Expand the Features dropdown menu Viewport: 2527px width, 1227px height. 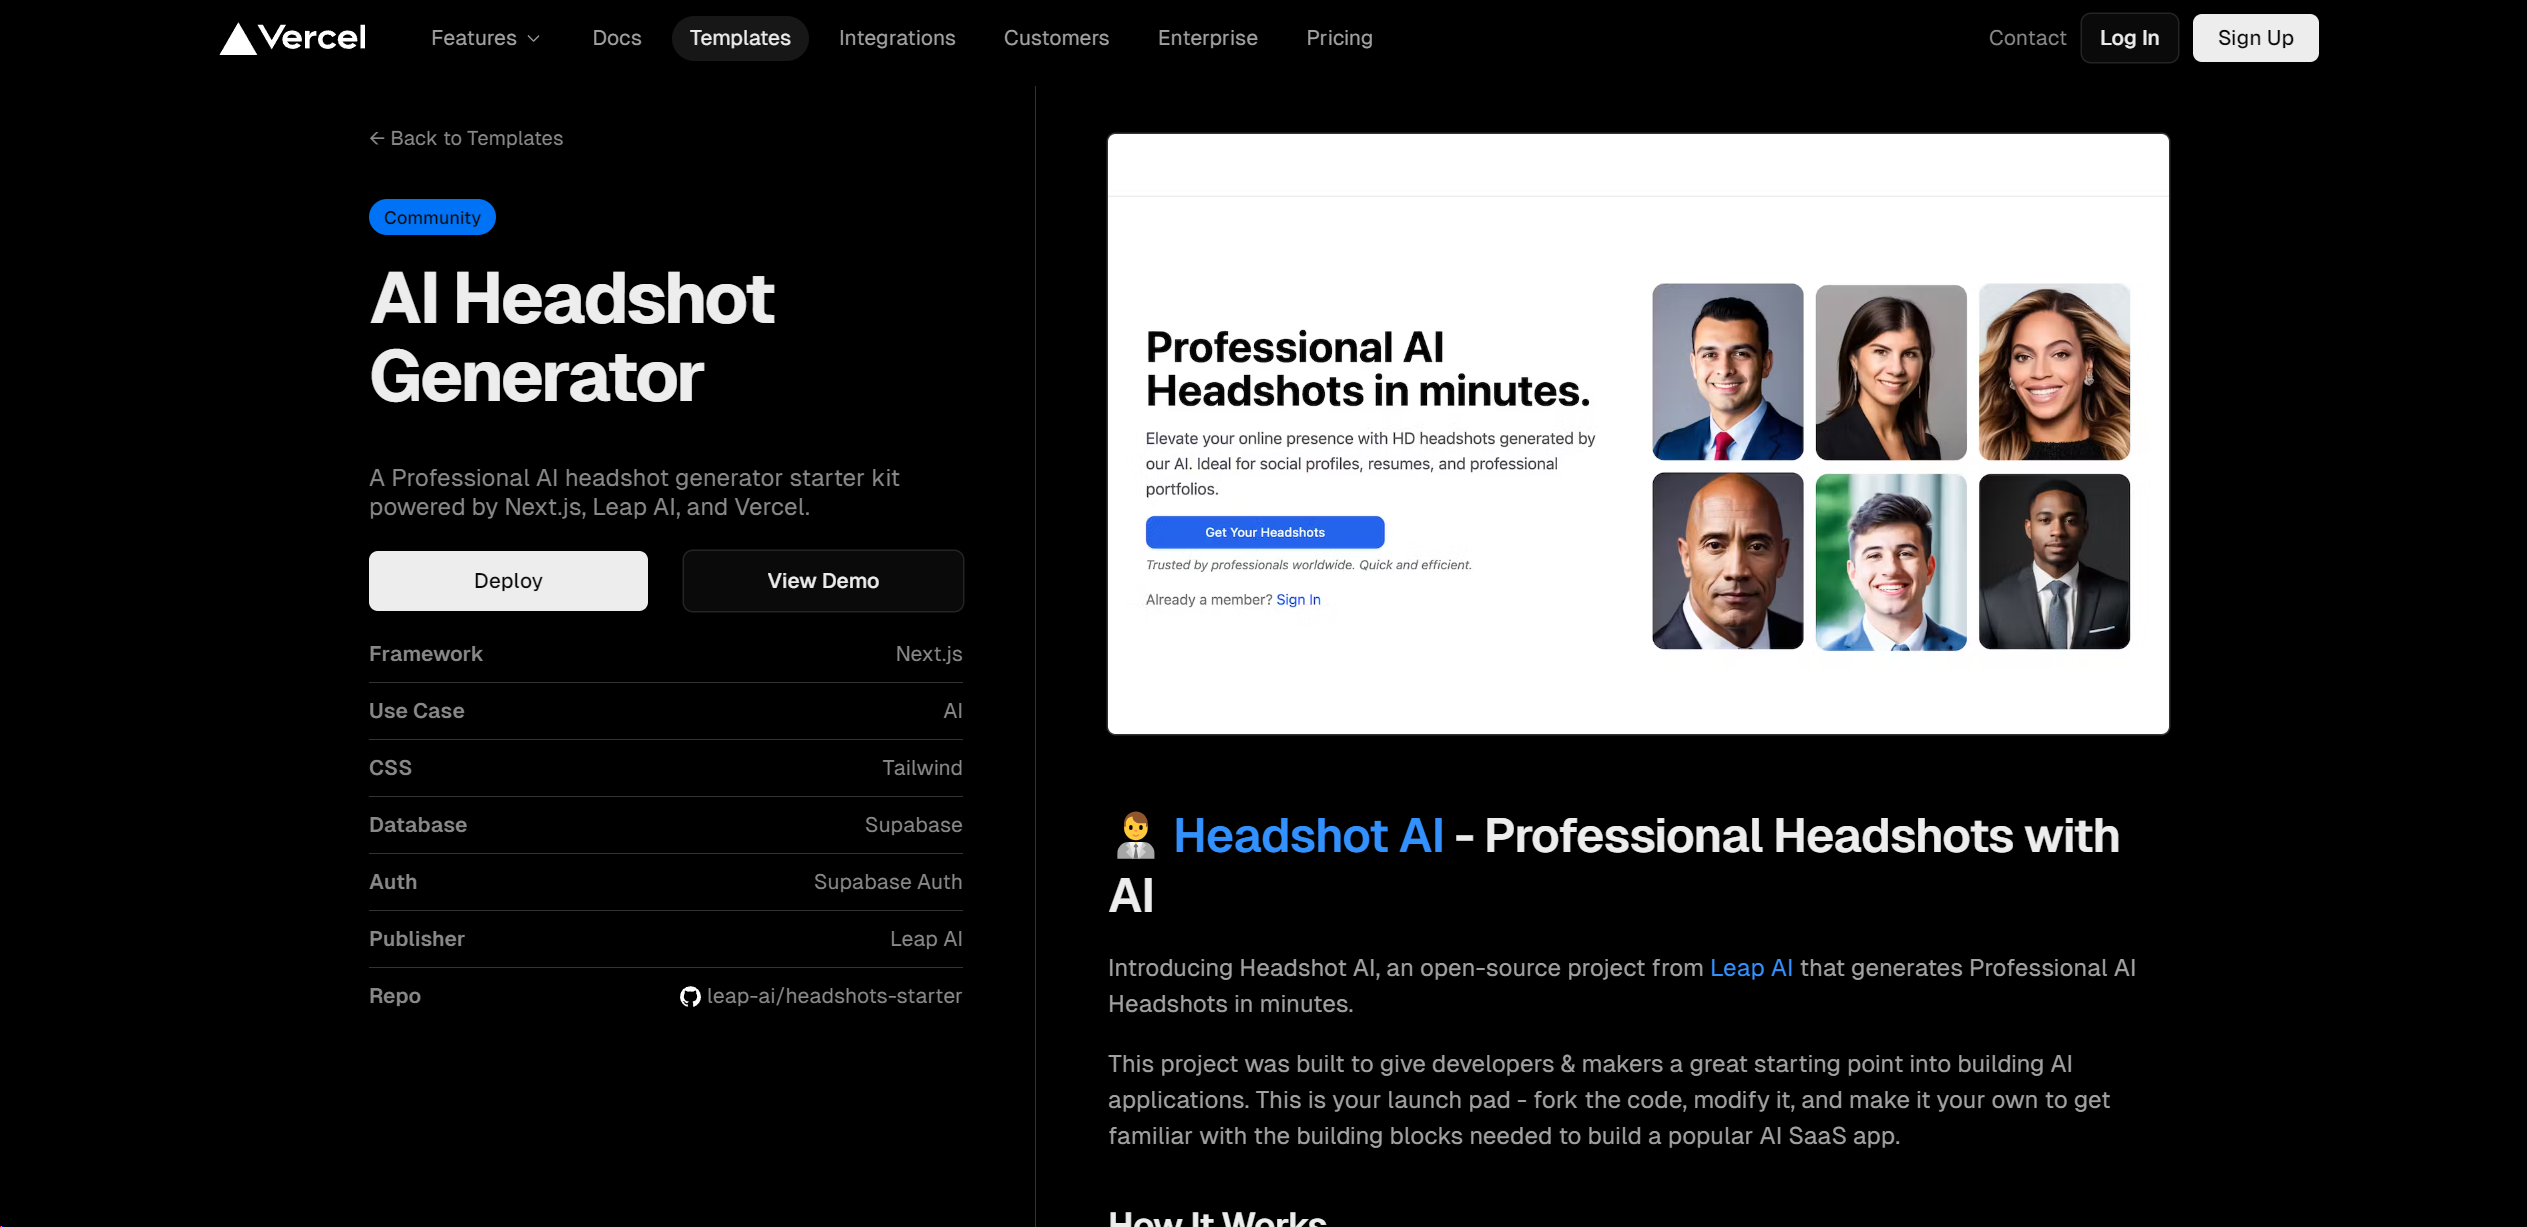[485, 37]
